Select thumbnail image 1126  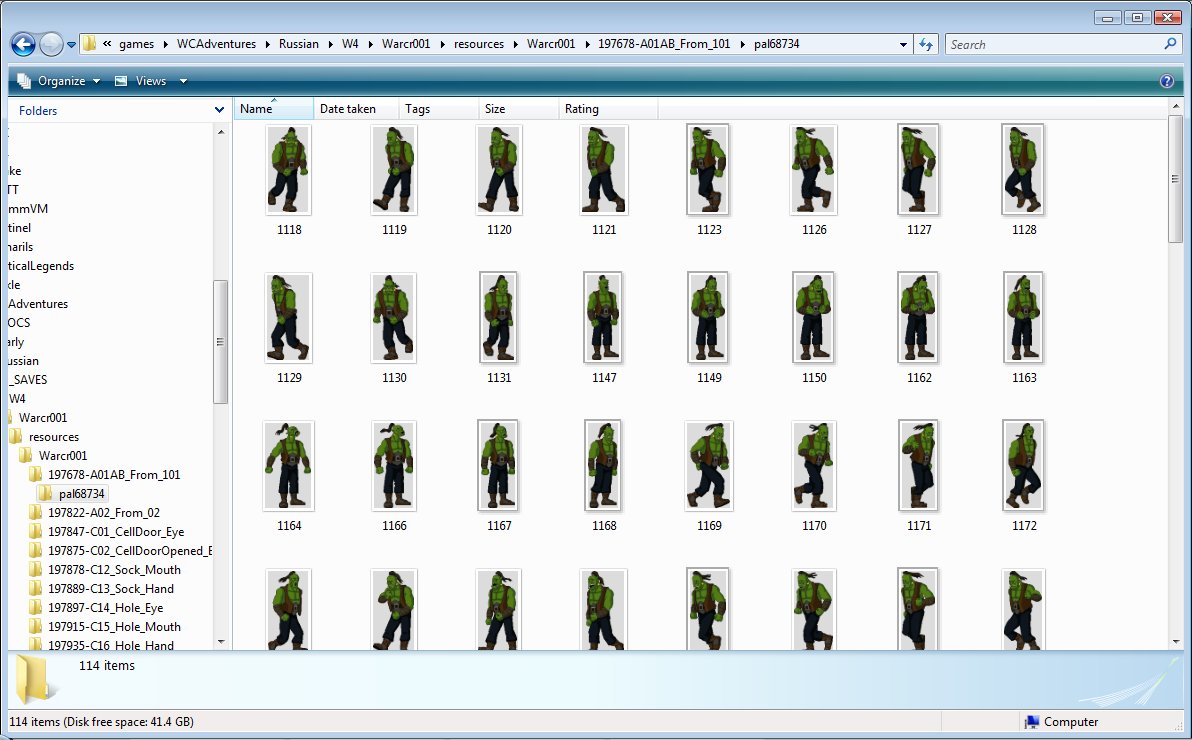click(813, 170)
